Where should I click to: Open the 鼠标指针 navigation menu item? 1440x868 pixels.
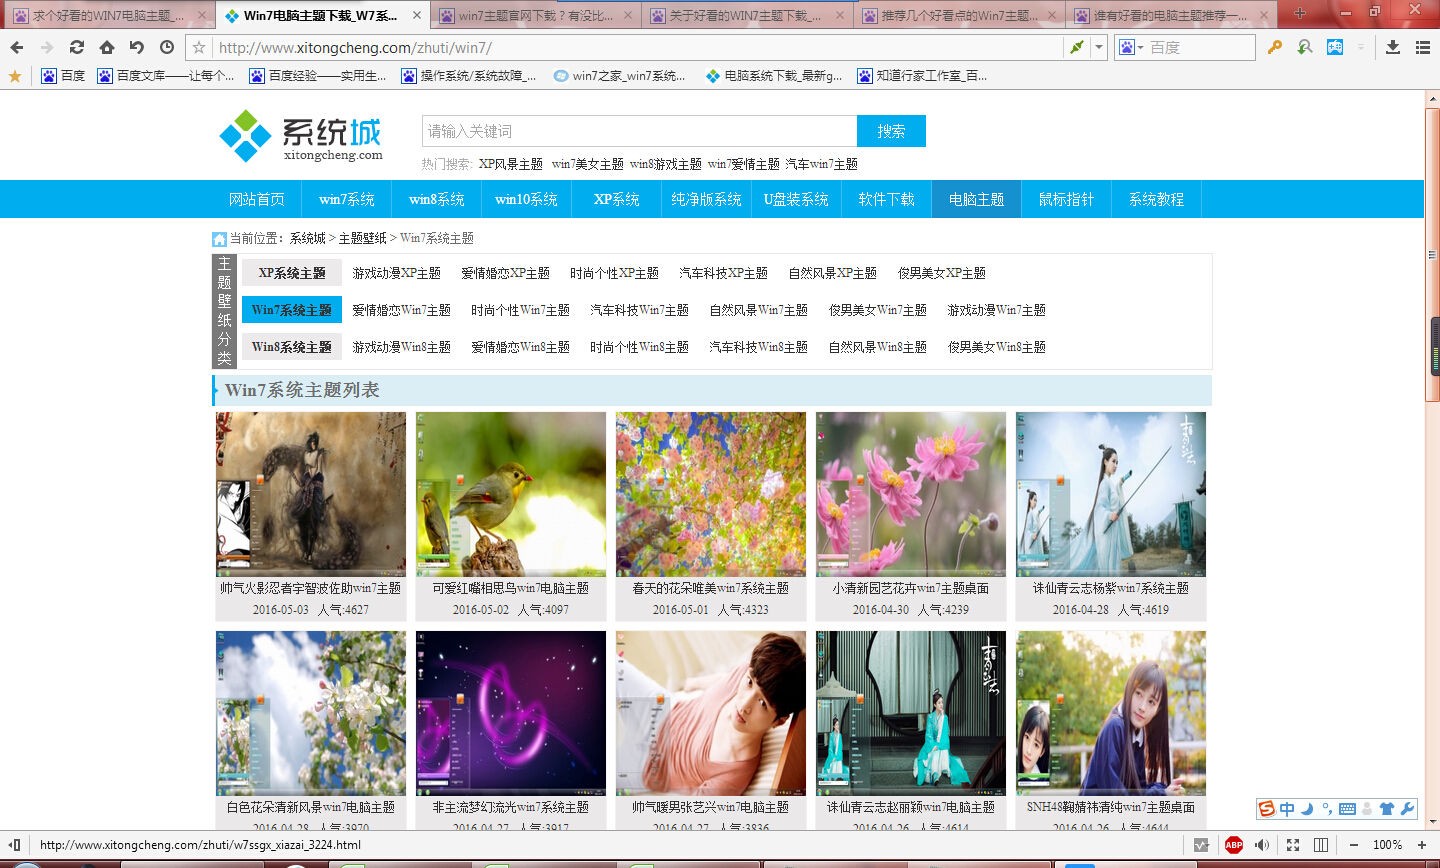1066,199
